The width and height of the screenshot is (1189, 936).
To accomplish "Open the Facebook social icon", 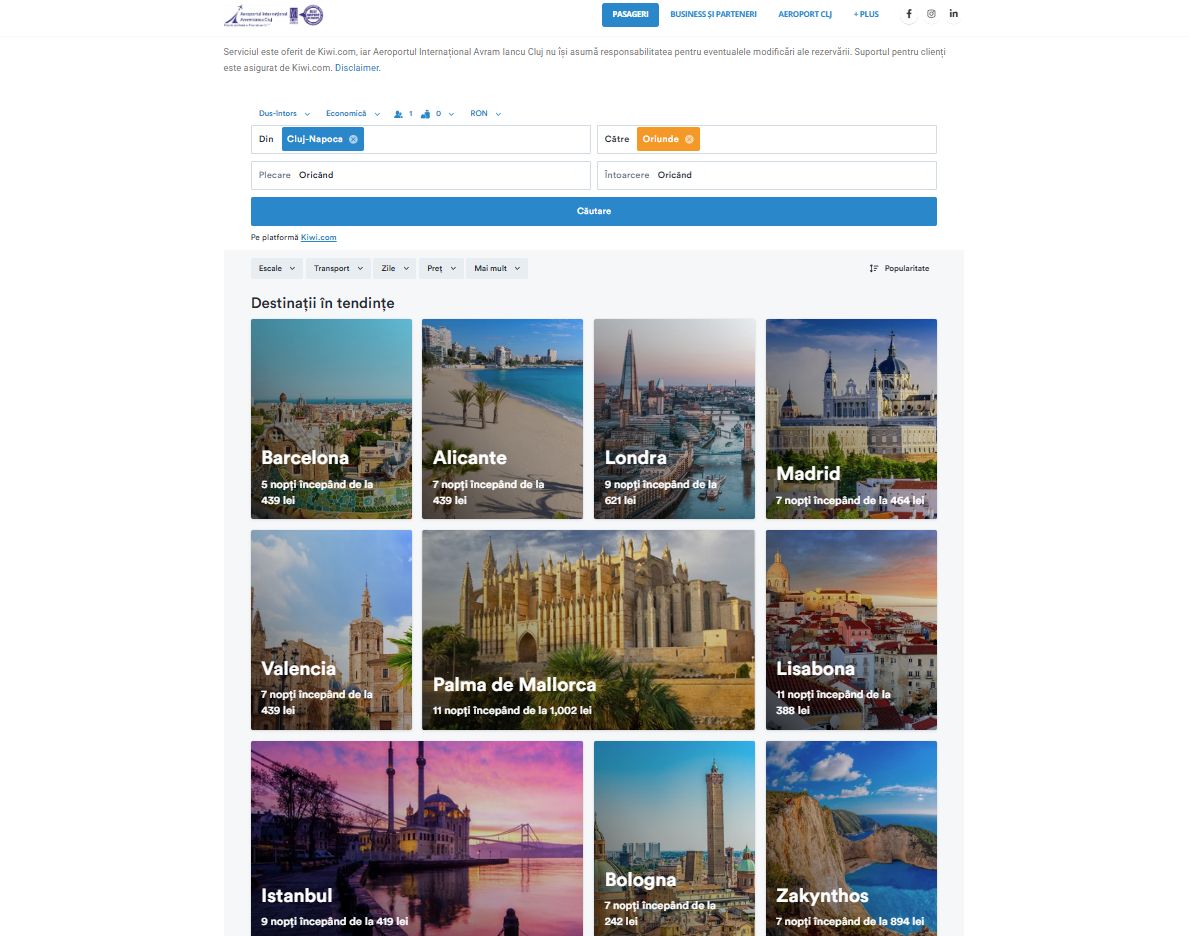I will [x=908, y=14].
